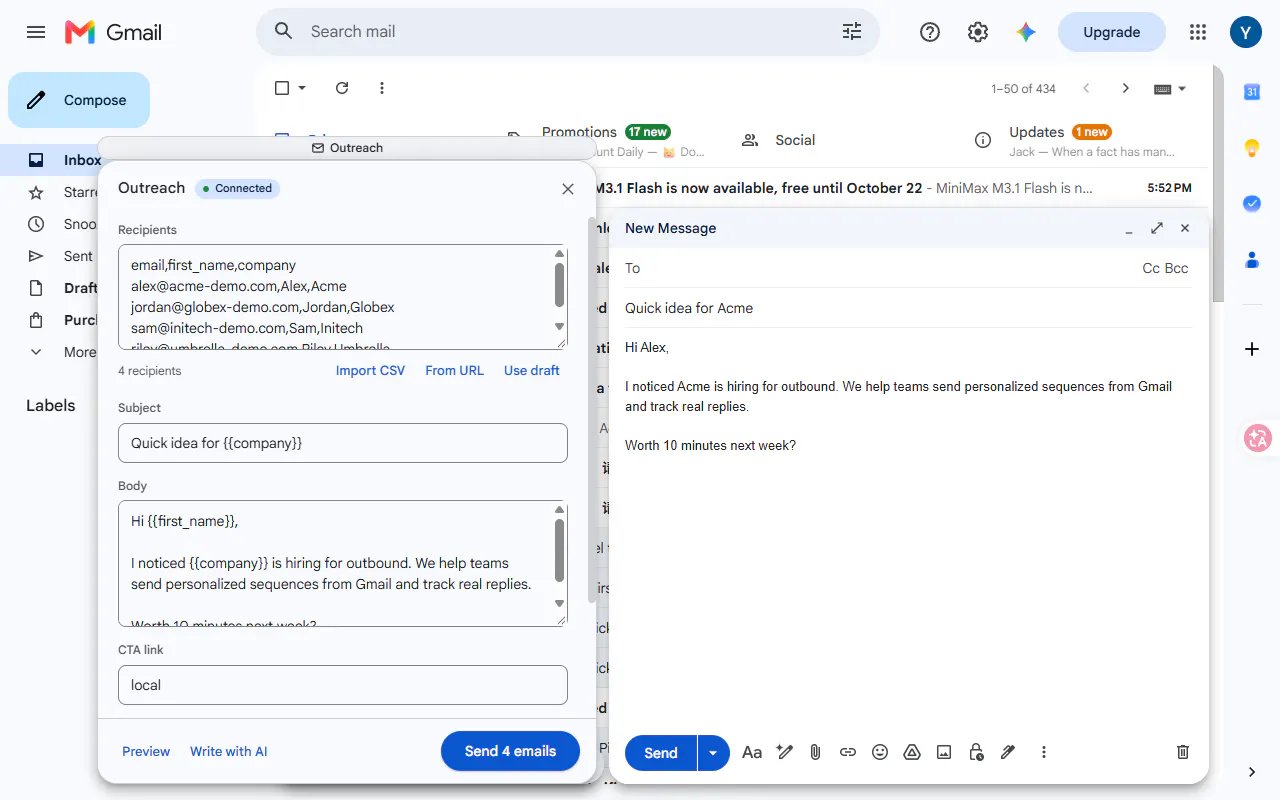Click the Outreach Subject field
The image size is (1280, 800).
click(343, 443)
